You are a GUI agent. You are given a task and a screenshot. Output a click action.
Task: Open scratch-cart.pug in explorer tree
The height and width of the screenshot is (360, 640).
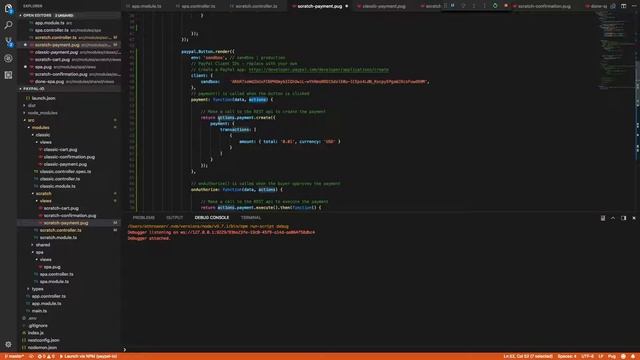click(x=61, y=208)
